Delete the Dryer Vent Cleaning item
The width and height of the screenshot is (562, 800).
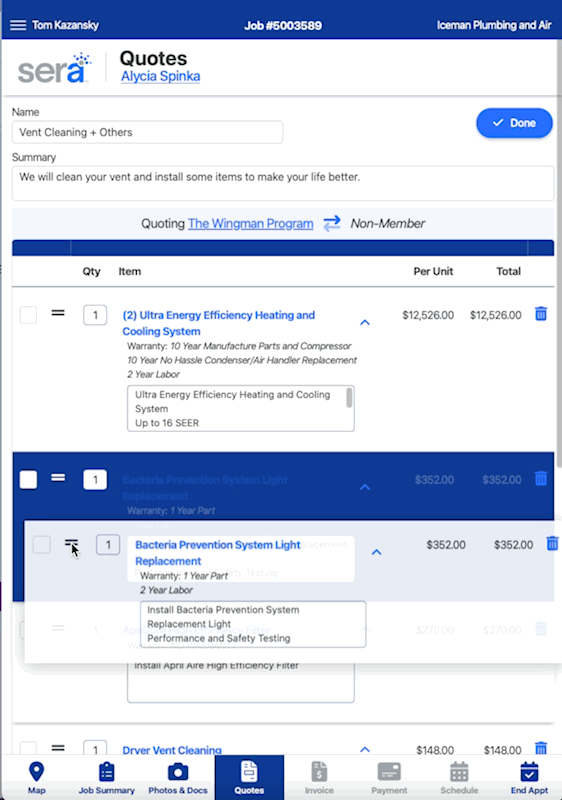541,748
